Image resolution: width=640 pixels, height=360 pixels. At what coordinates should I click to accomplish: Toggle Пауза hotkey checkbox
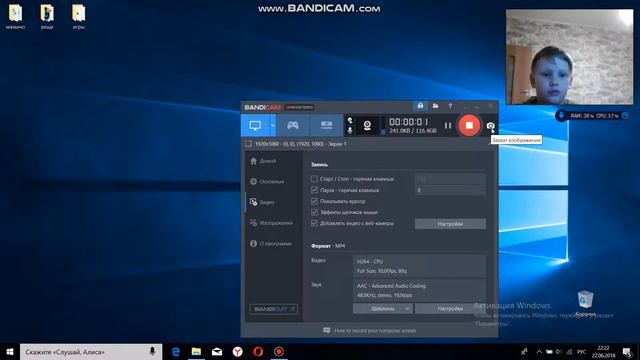pyautogui.click(x=314, y=190)
